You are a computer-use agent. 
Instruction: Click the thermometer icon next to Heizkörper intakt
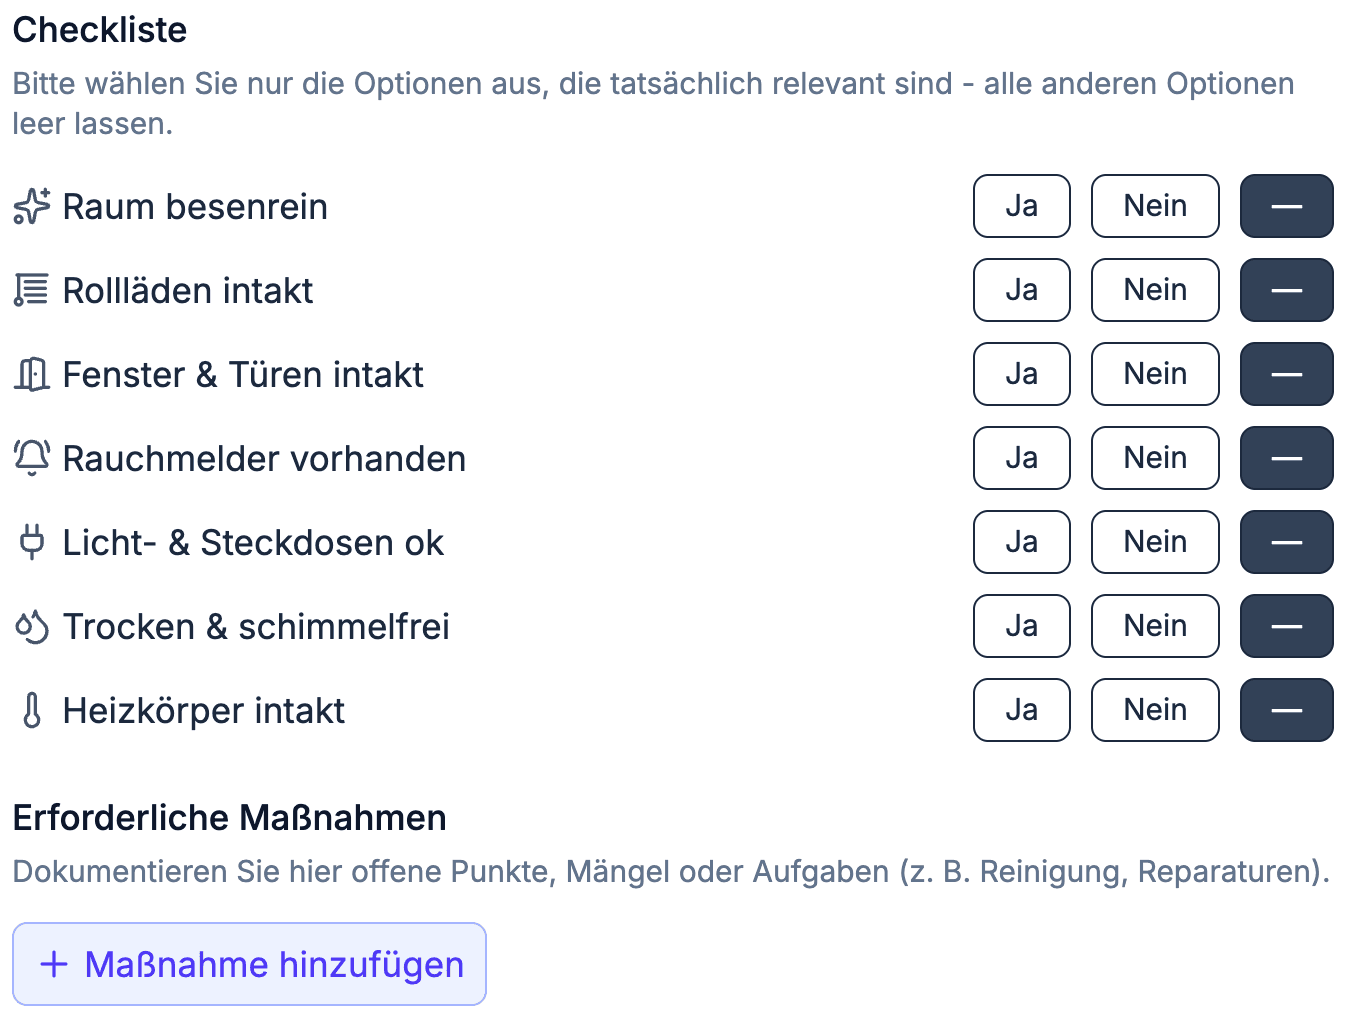31,710
